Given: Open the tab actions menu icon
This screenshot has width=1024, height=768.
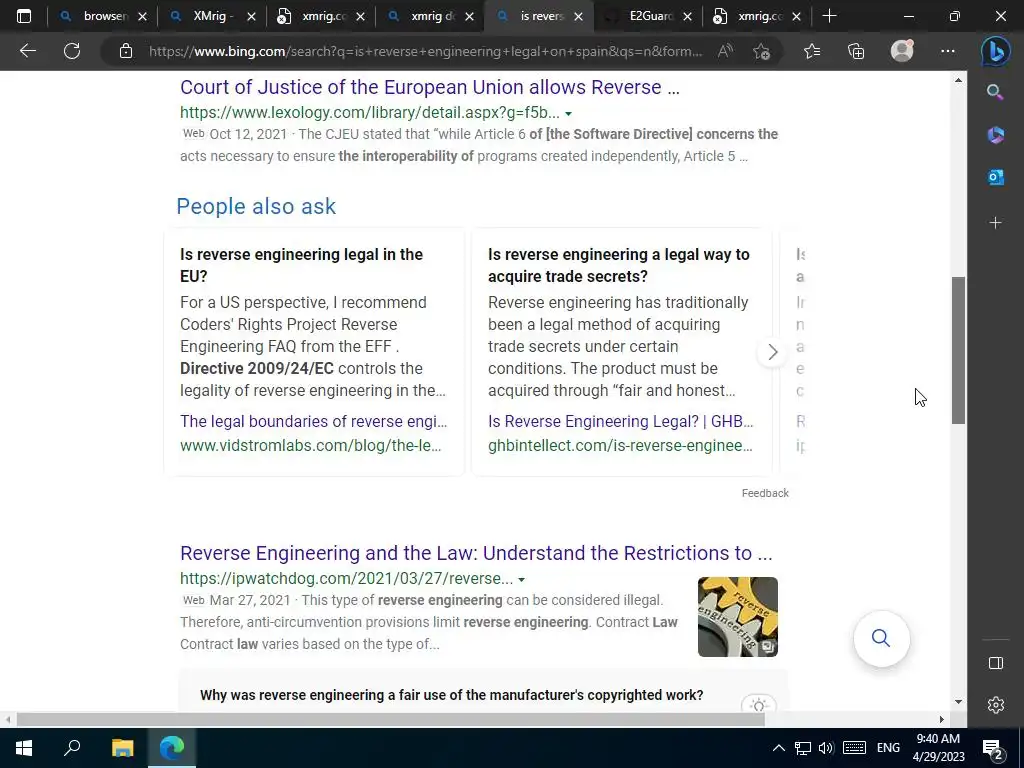Looking at the screenshot, I should tap(24, 16).
